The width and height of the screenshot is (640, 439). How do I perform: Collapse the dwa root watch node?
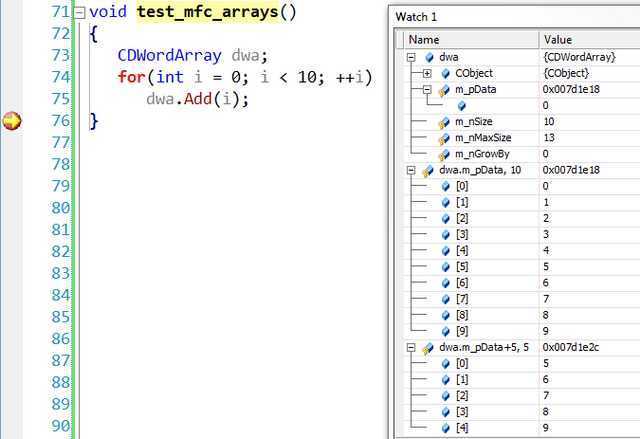411,58
